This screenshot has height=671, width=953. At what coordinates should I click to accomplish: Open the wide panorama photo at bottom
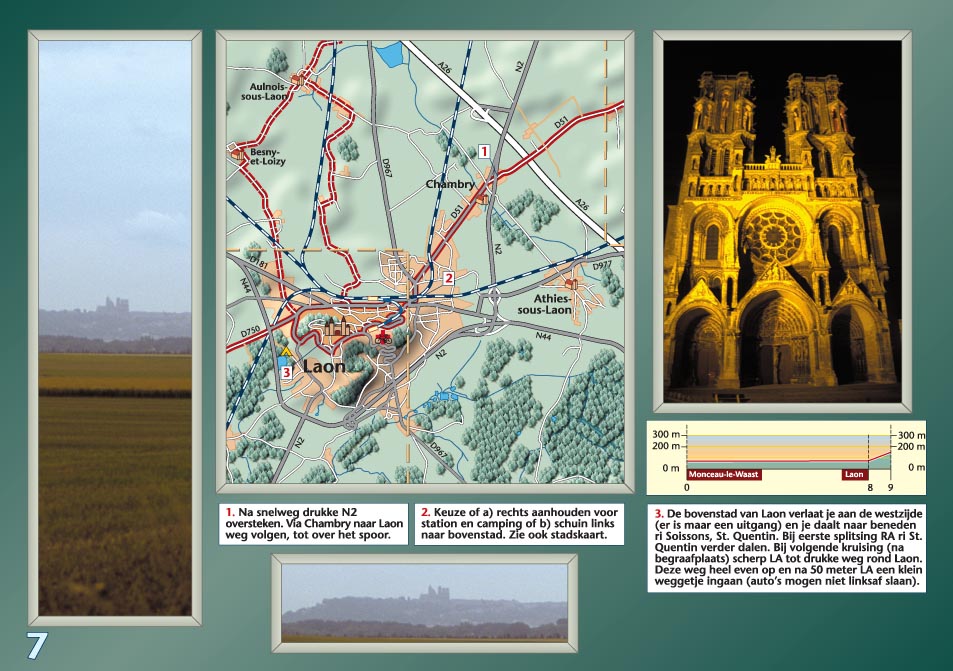pyautogui.click(x=424, y=601)
